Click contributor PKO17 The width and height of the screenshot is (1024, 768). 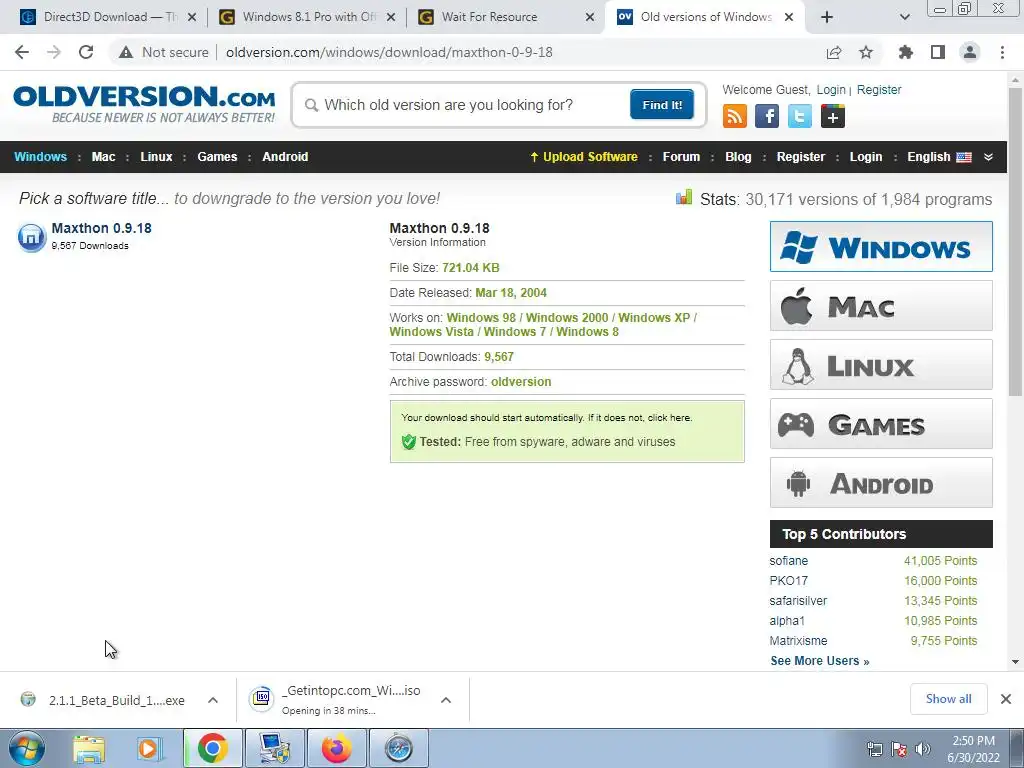tap(788, 581)
